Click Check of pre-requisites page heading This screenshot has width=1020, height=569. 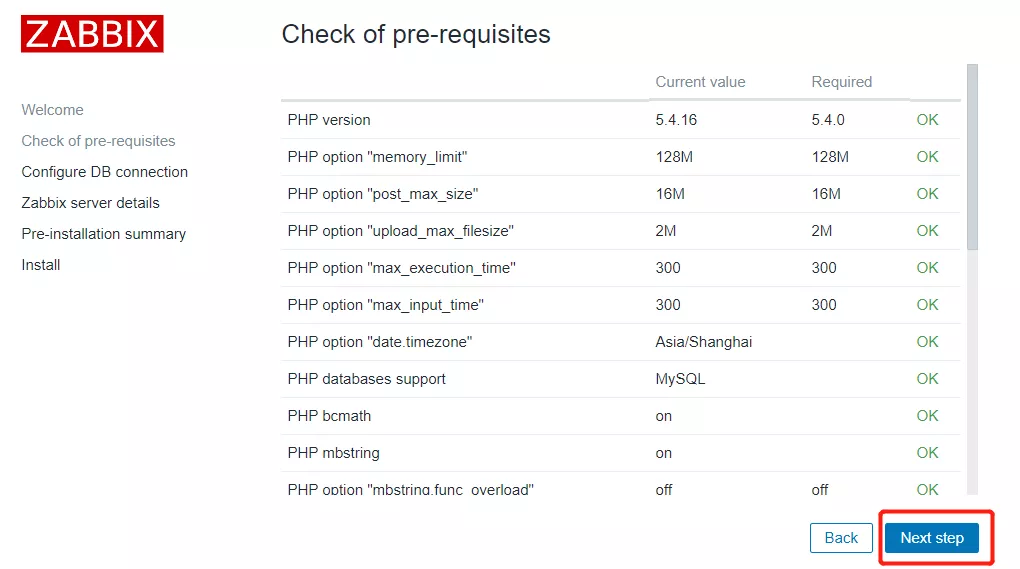[416, 34]
